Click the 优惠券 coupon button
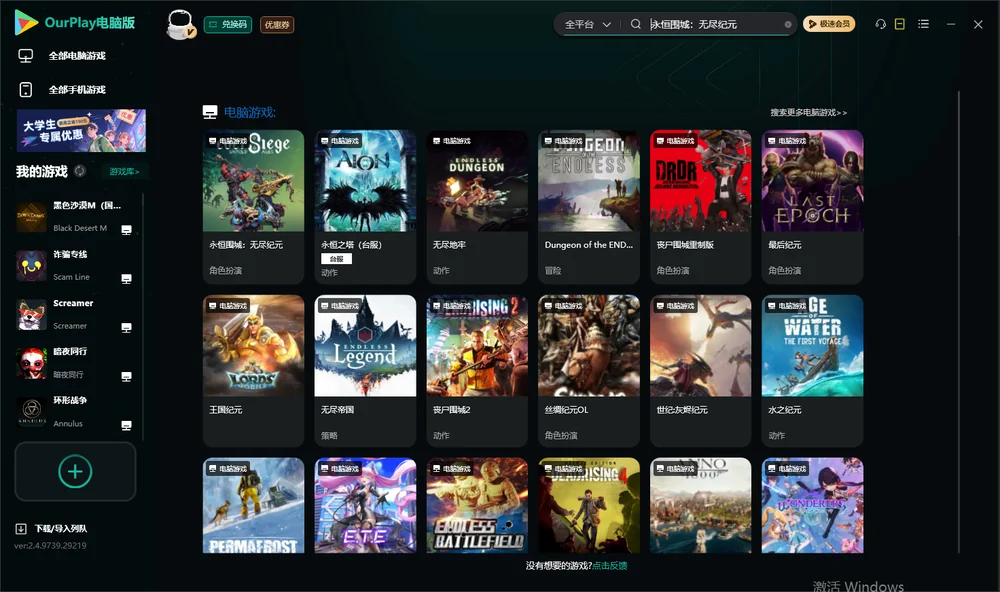The height and width of the screenshot is (592, 1000). coord(277,25)
